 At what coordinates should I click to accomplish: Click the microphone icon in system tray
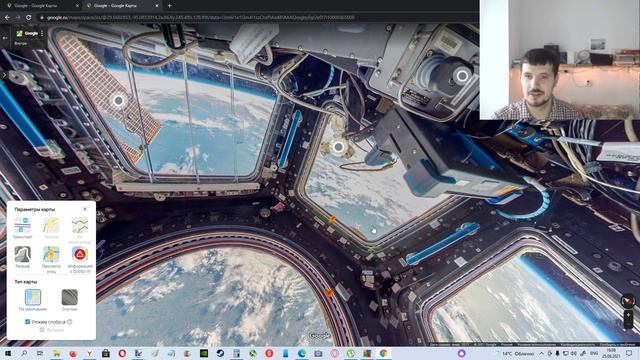(x=557, y=353)
